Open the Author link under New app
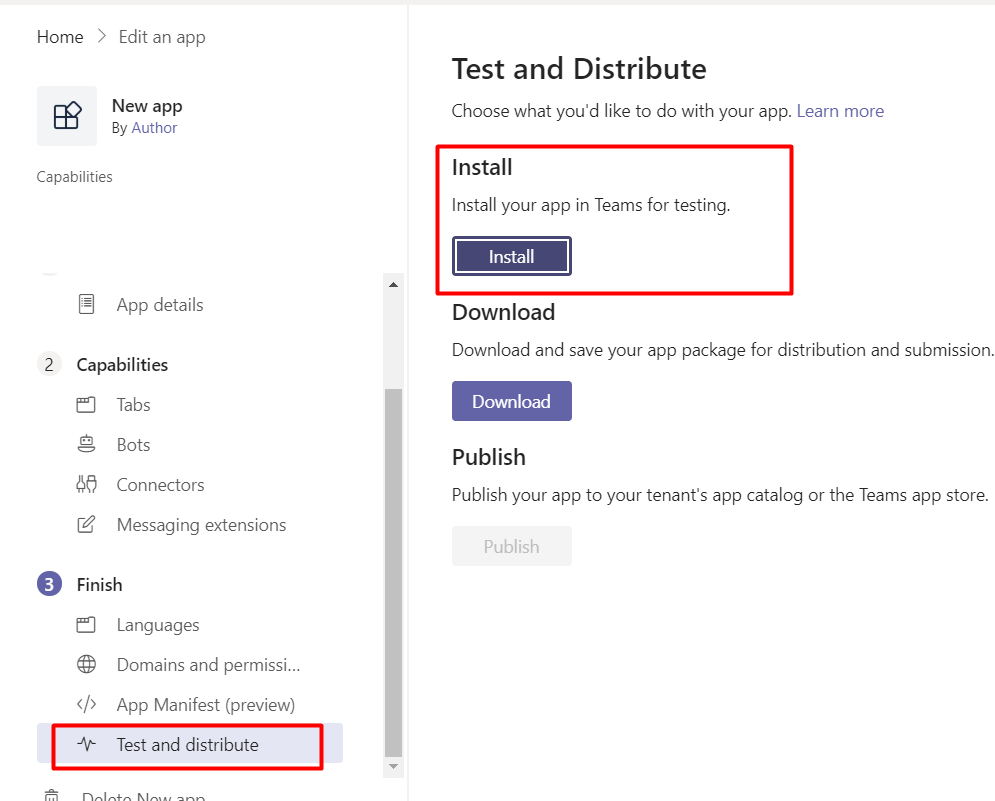The image size is (995, 801). [x=154, y=128]
